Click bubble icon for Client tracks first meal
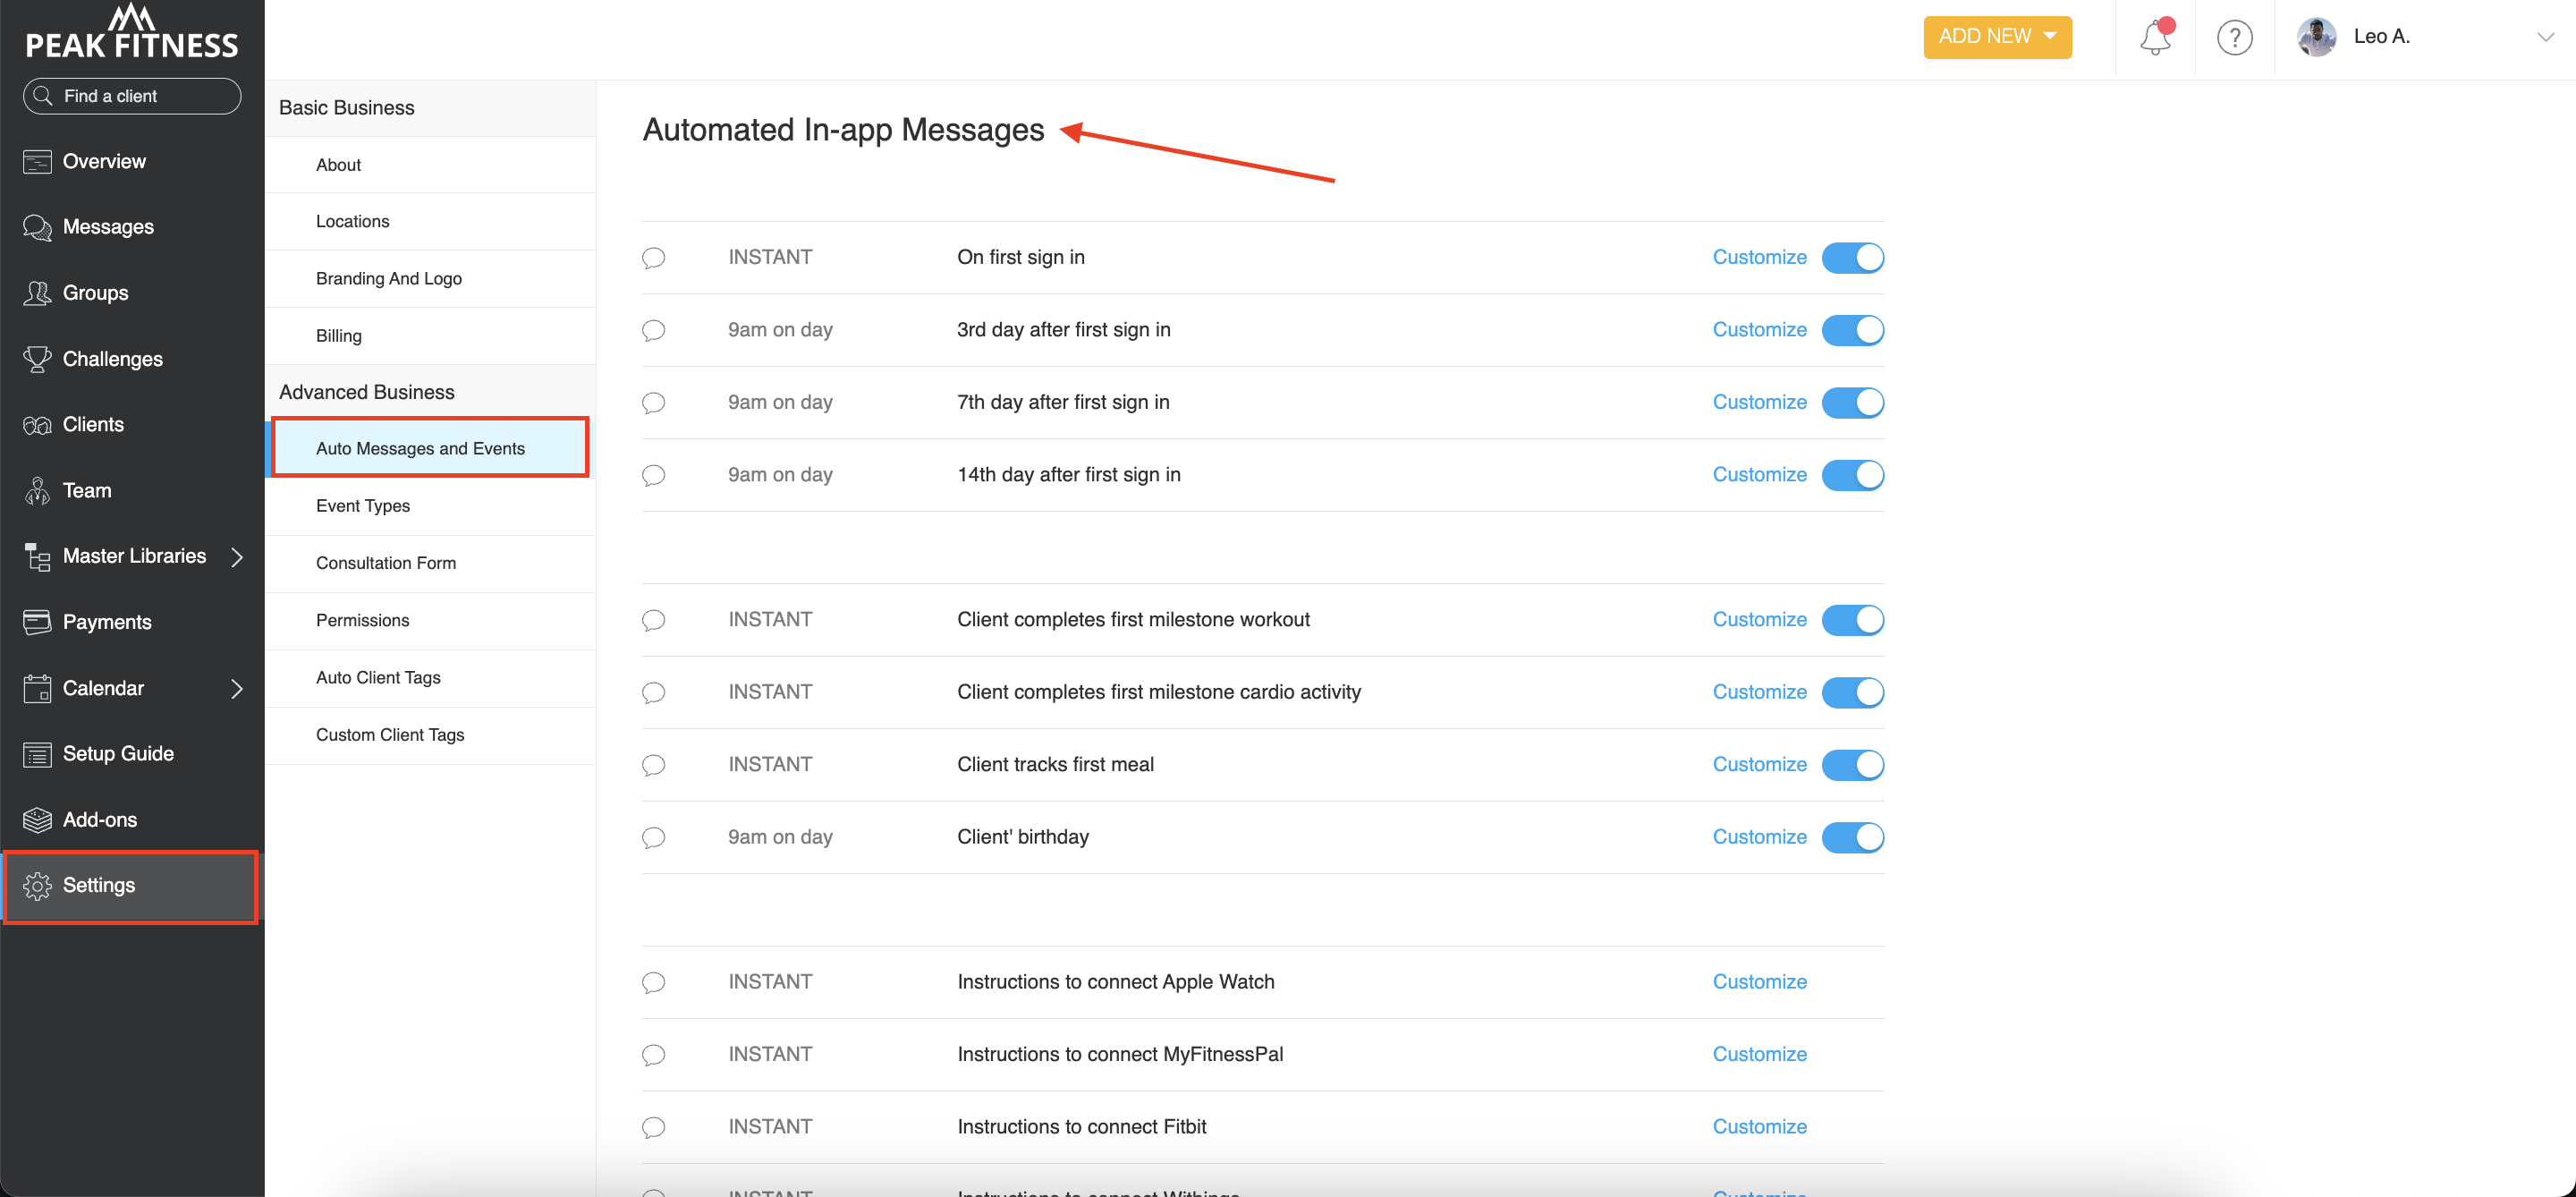Image resolution: width=2576 pixels, height=1197 pixels. (x=653, y=765)
